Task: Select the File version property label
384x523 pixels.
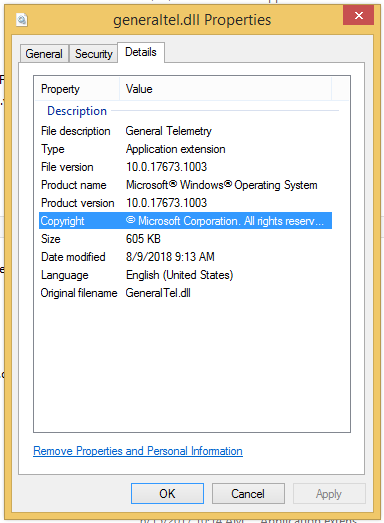Action: (67, 167)
